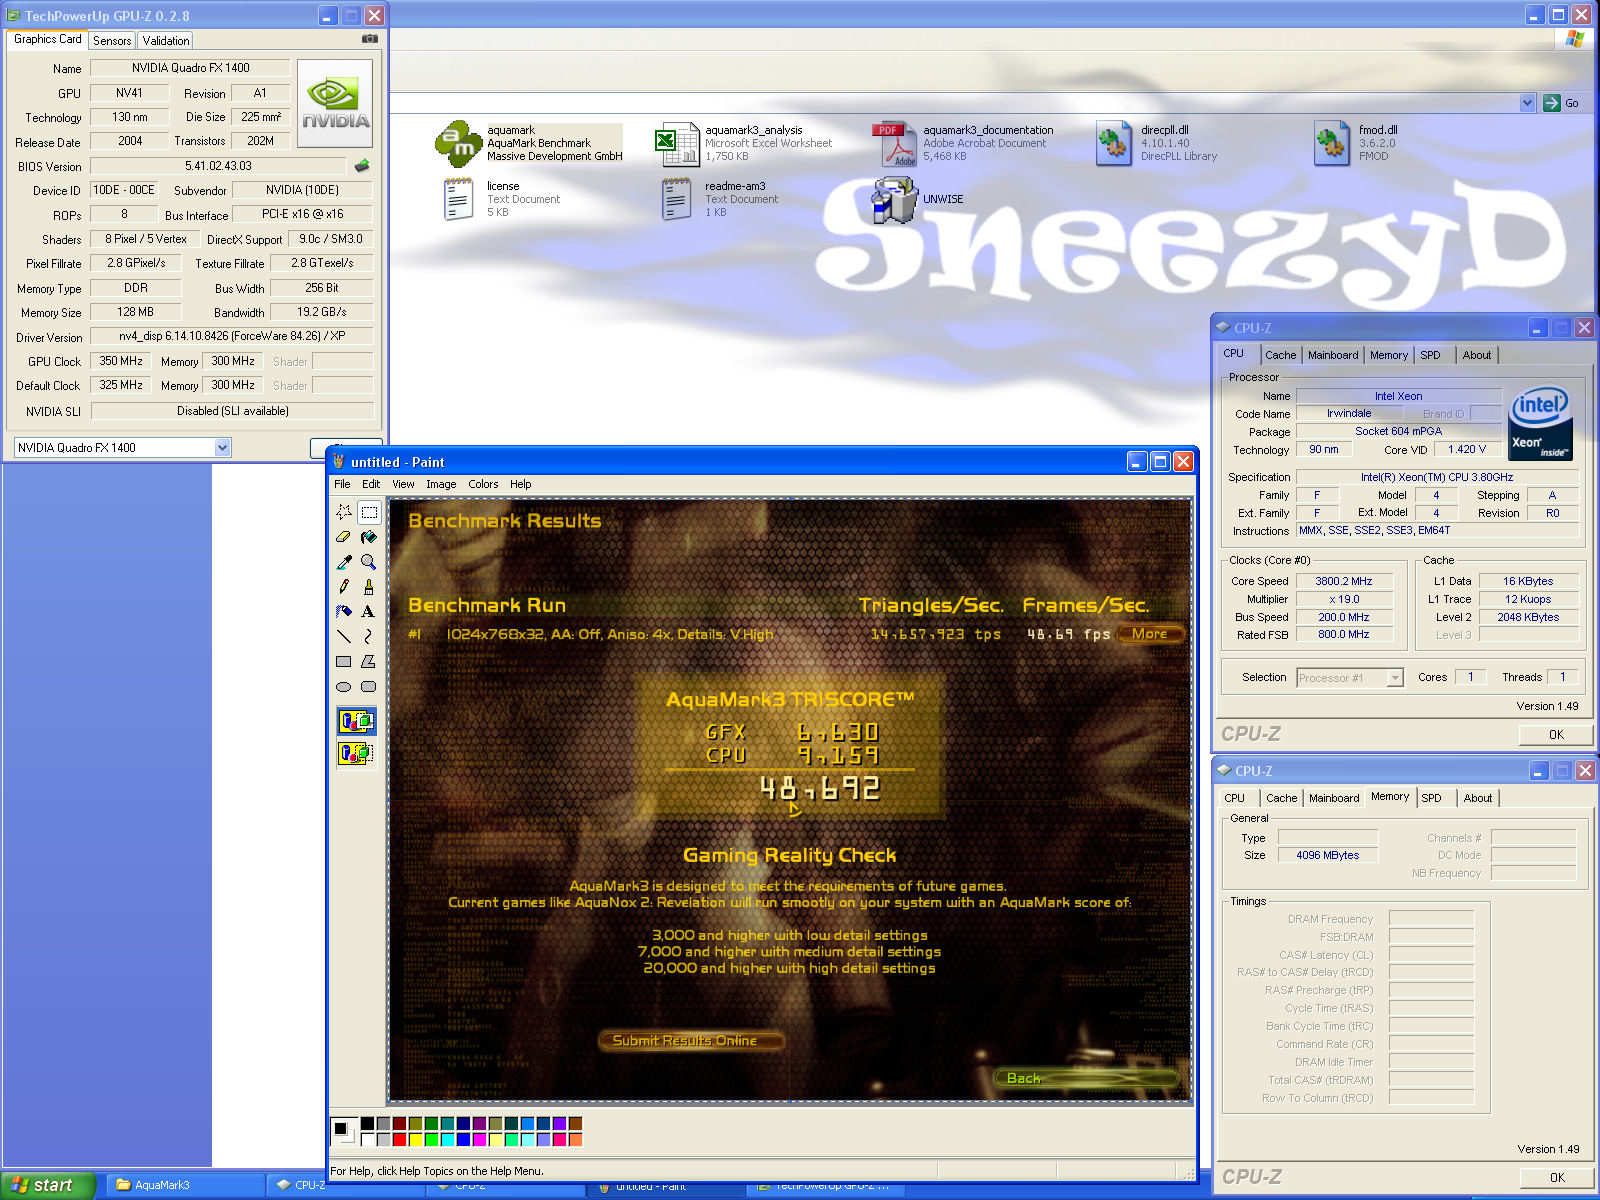This screenshot has height=1200, width=1600.
Task: Select the Text tool in Paint
Action: click(369, 611)
